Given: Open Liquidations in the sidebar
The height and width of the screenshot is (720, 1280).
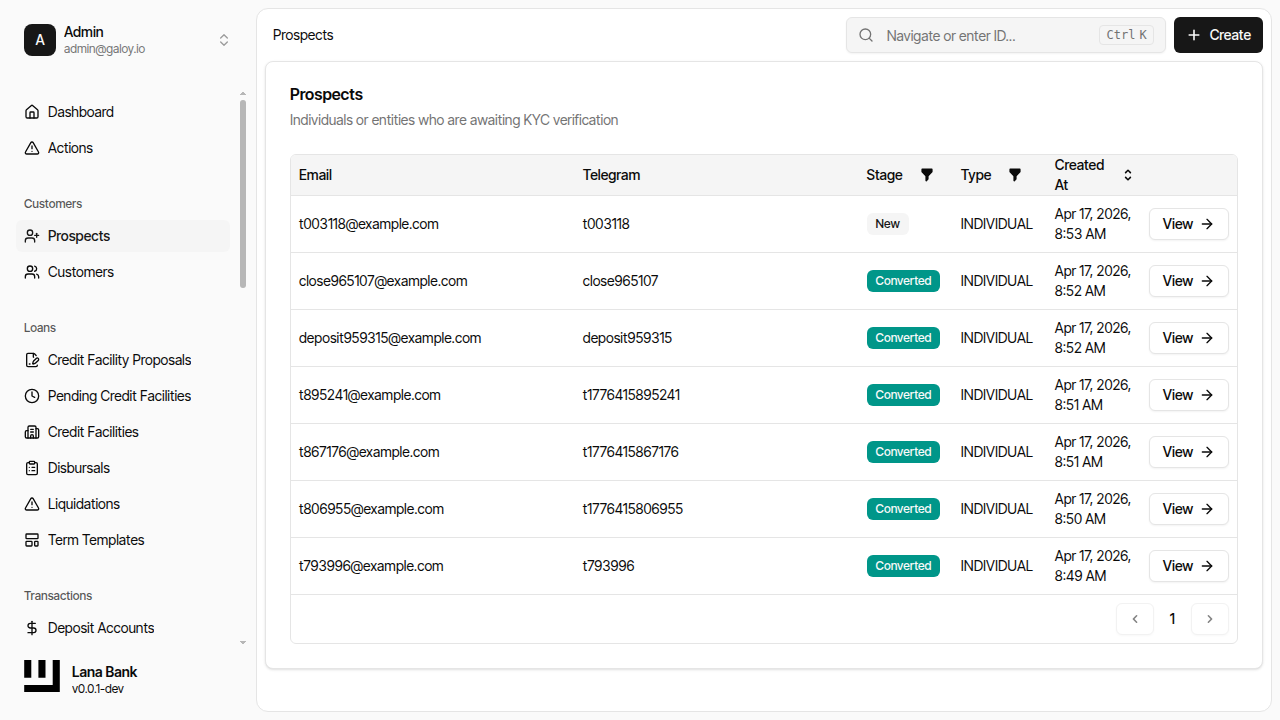Looking at the screenshot, I should 84,504.
